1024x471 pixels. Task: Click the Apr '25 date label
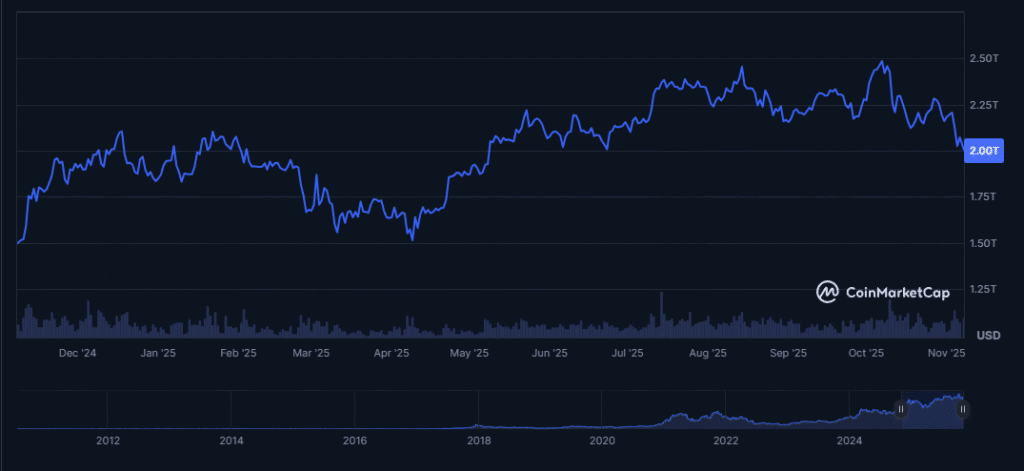pyautogui.click(x=391, y=353)
